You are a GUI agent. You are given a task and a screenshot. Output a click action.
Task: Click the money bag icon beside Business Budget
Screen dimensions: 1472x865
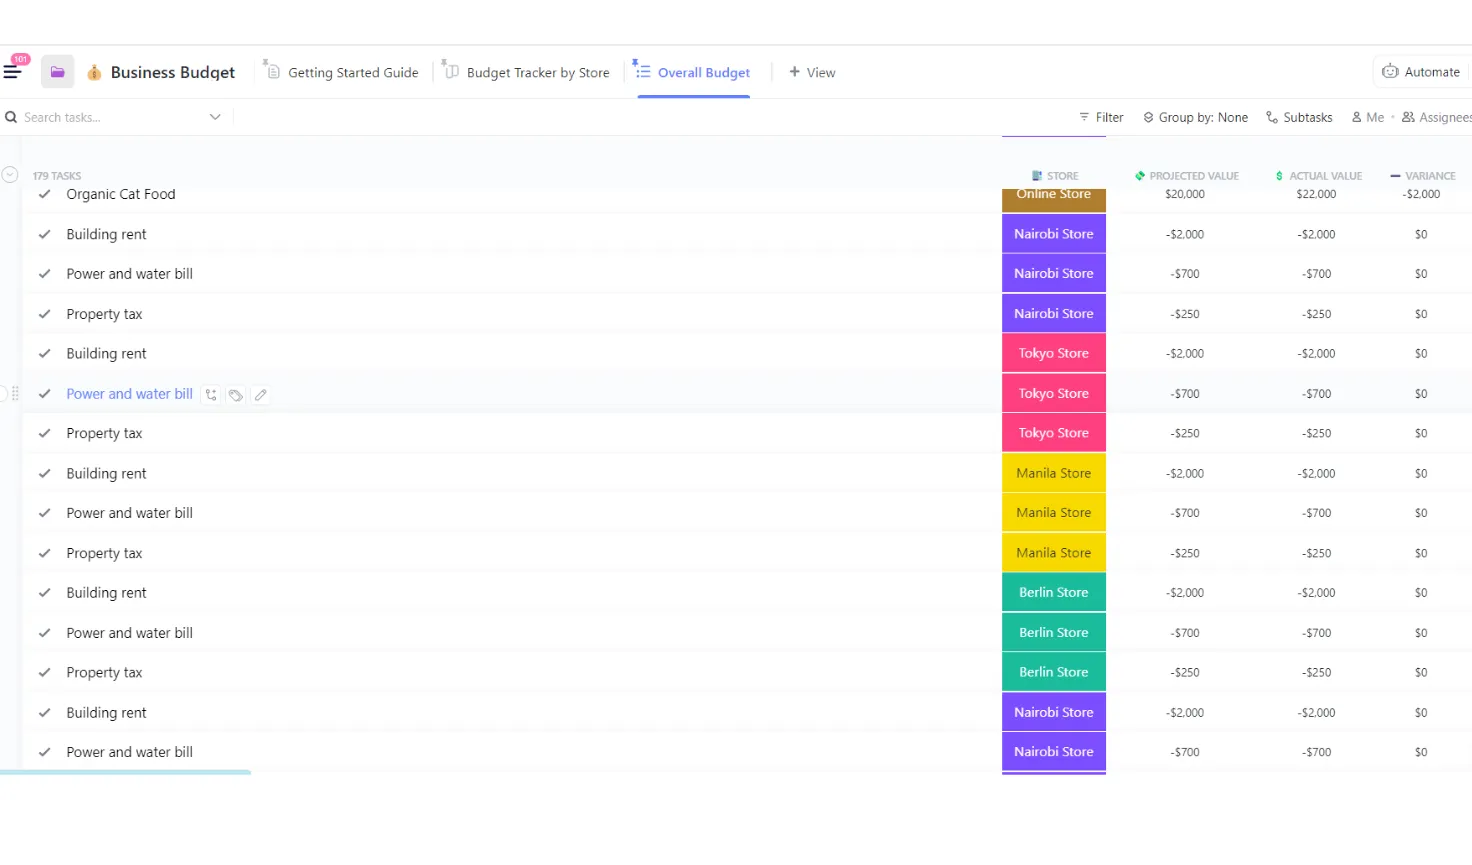click(94, 72)
